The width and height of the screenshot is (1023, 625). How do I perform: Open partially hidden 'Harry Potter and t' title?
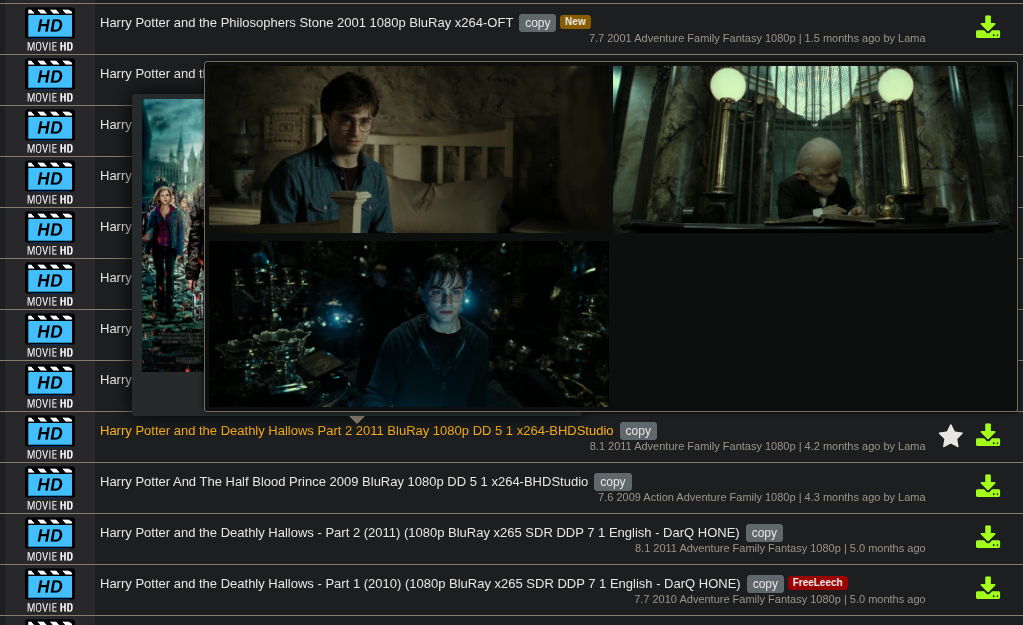(151, 74)
